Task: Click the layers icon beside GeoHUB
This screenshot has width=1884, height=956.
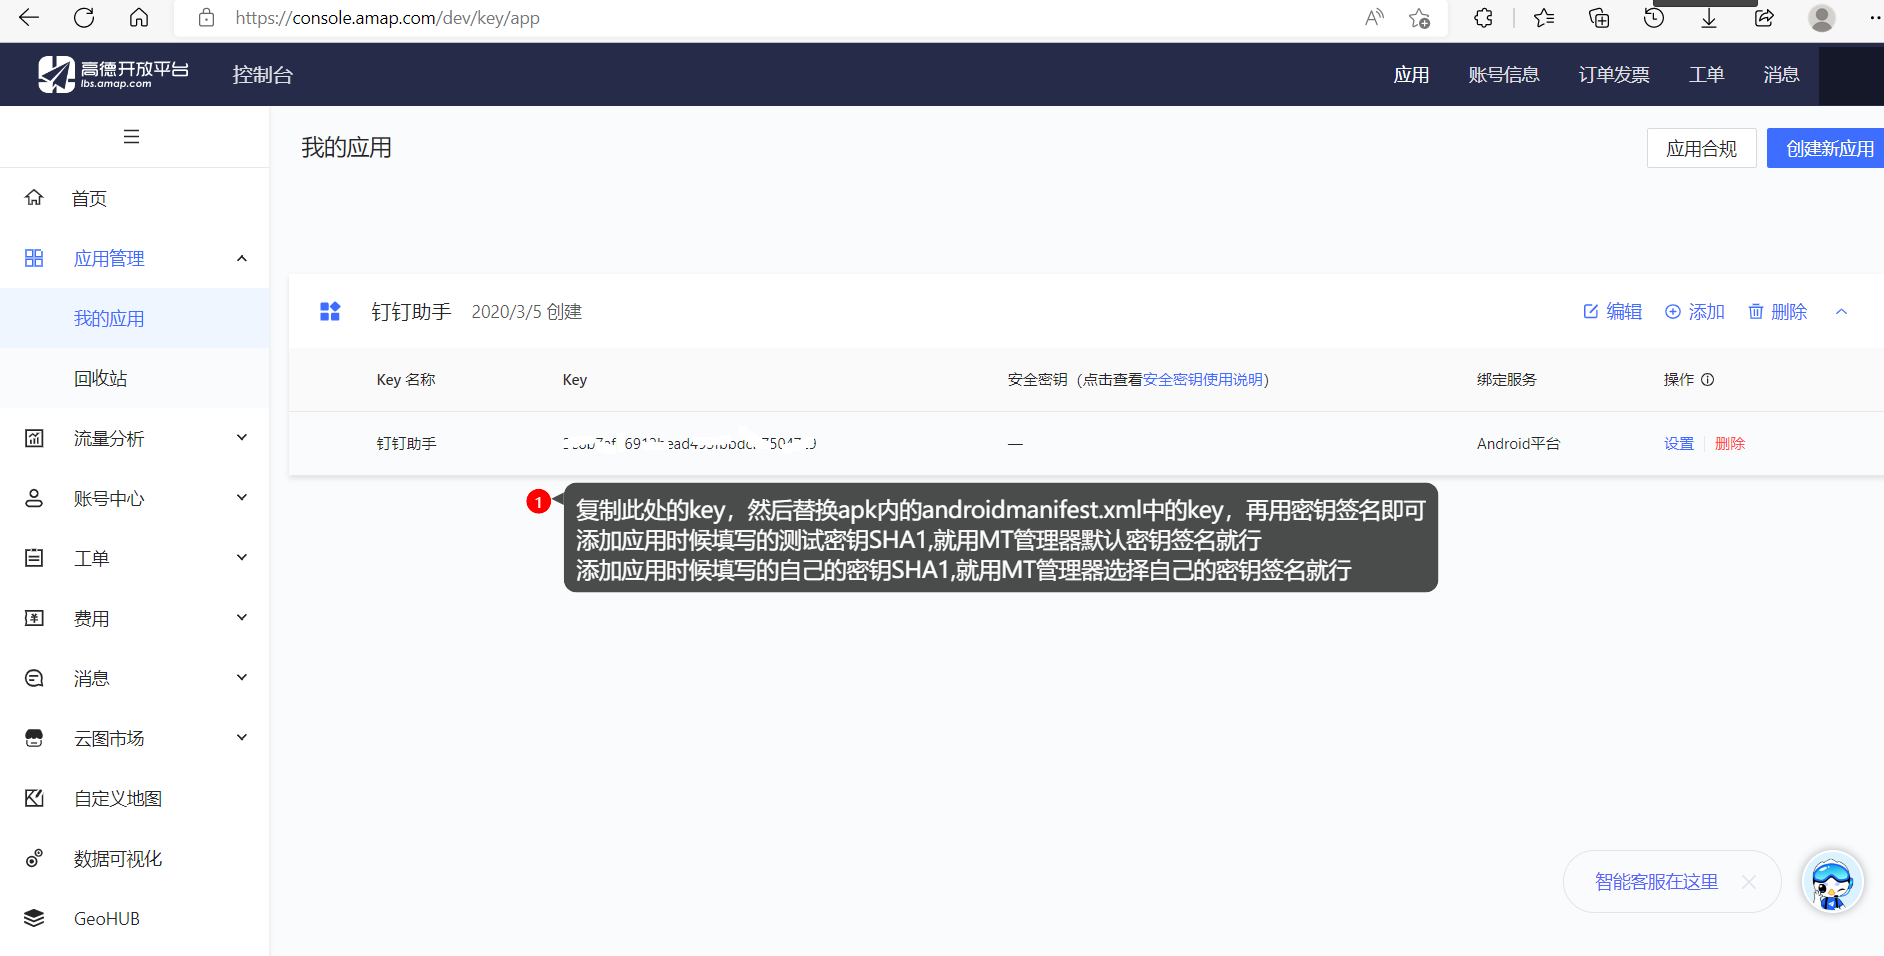Action: 34,918
